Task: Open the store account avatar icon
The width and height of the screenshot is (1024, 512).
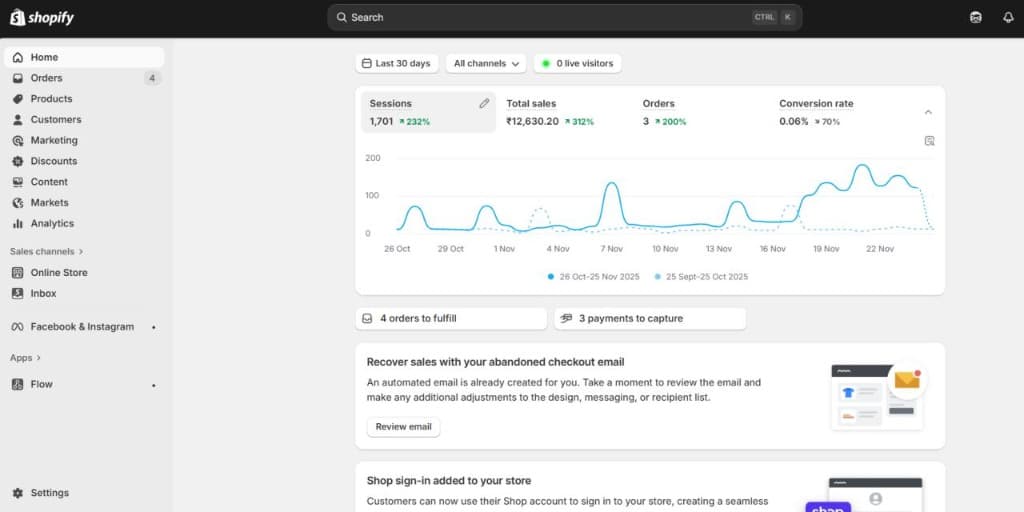Action: click(976, 18)
